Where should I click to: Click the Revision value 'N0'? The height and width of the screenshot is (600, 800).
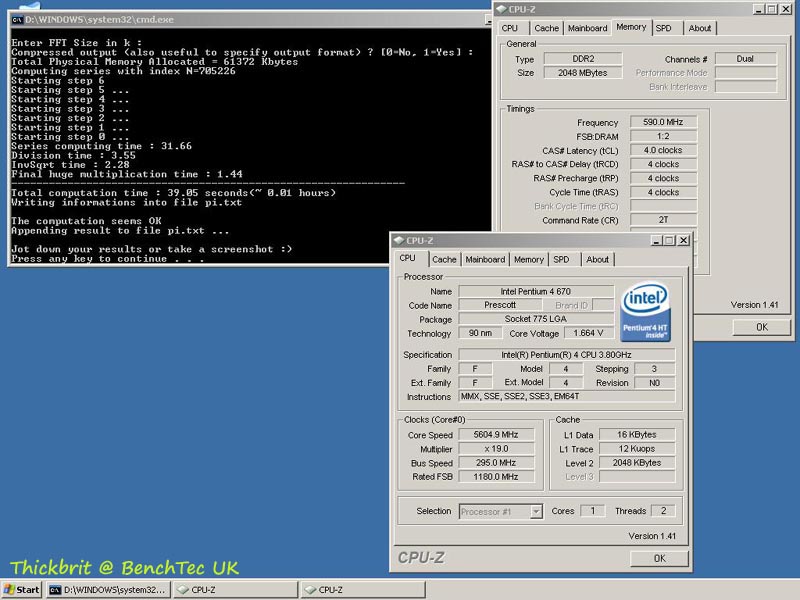(x=655, y=383)
